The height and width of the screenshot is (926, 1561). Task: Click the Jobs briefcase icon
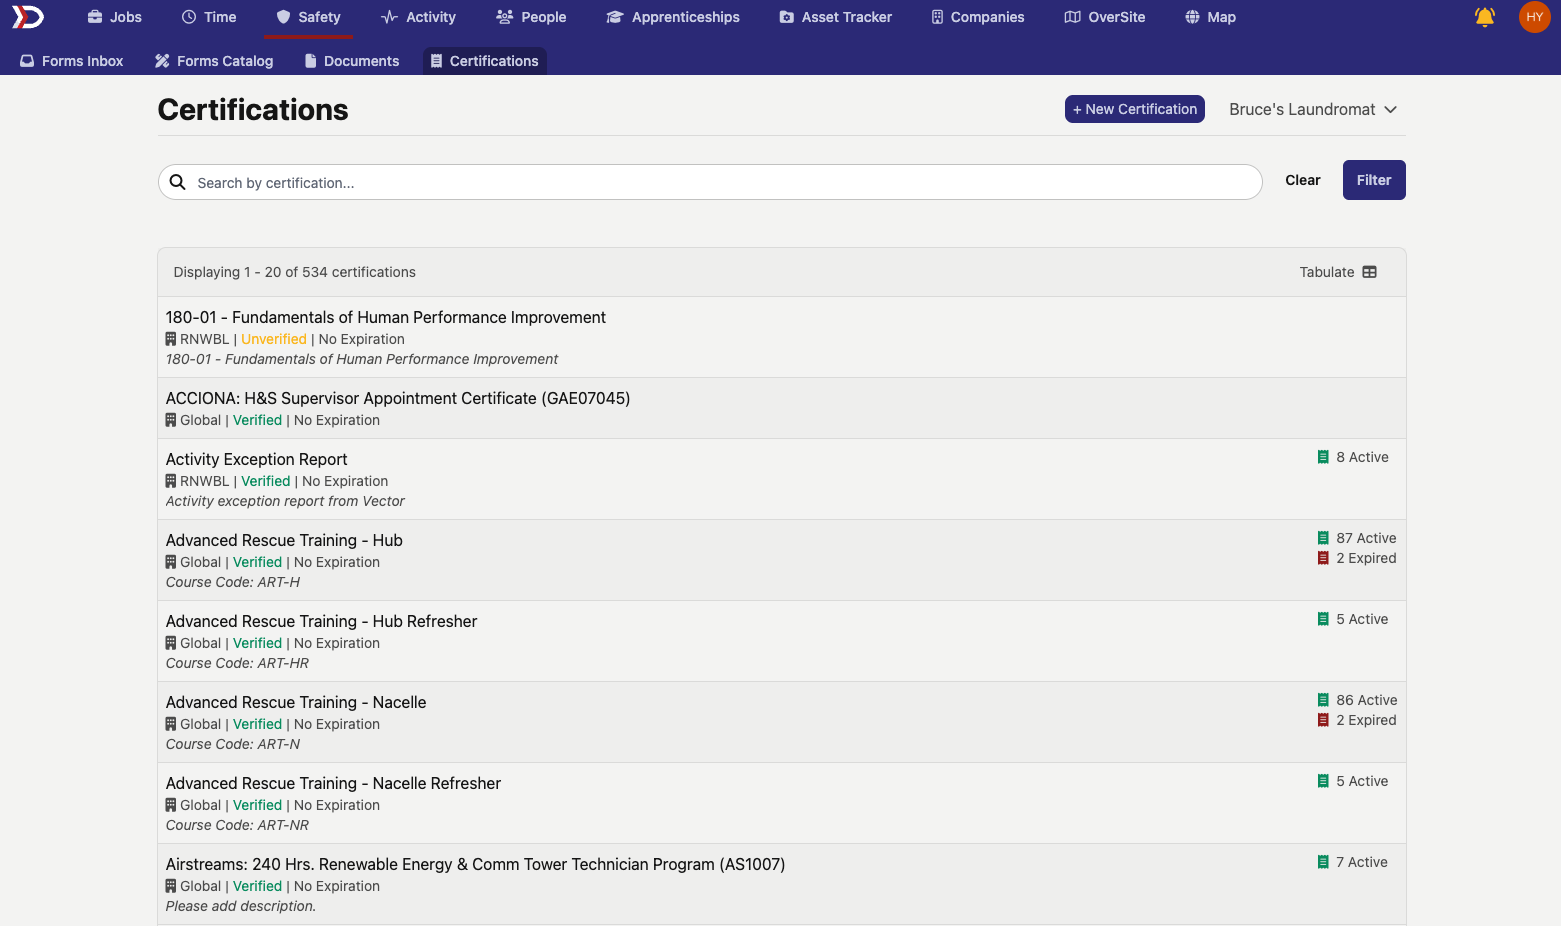click(95, 17)
